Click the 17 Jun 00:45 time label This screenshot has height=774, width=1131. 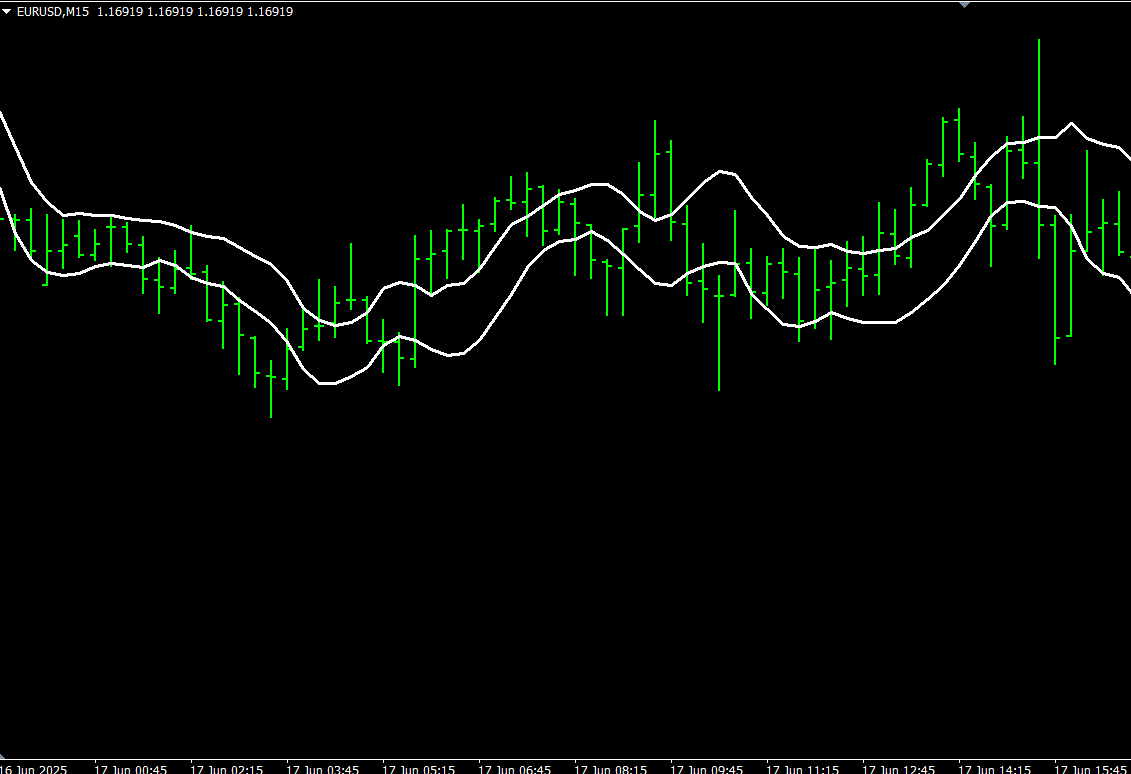click(x=131, y=769)
